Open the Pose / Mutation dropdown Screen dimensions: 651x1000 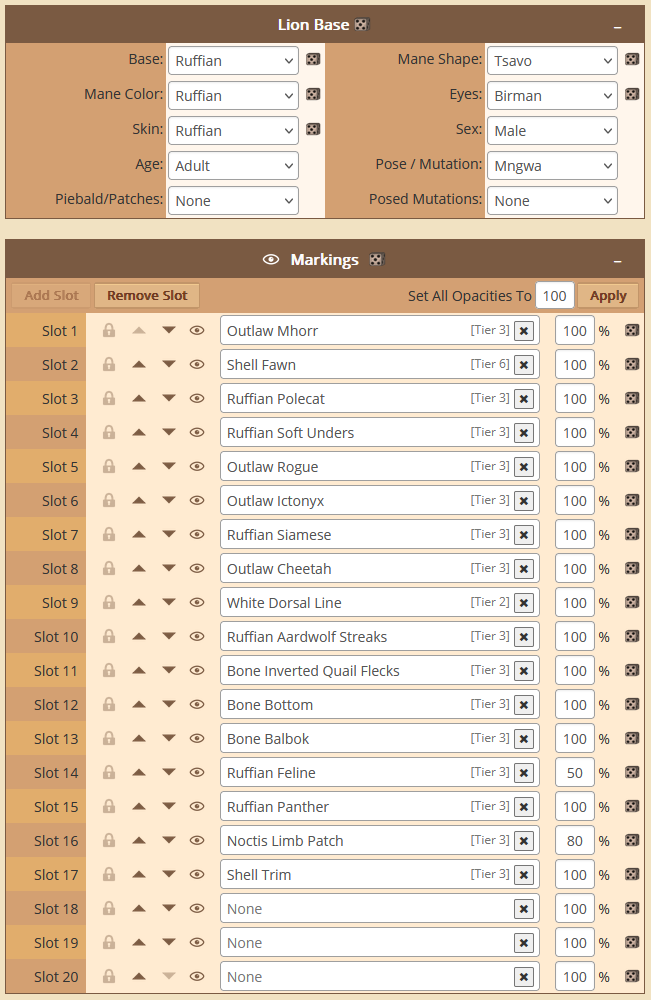552,166
